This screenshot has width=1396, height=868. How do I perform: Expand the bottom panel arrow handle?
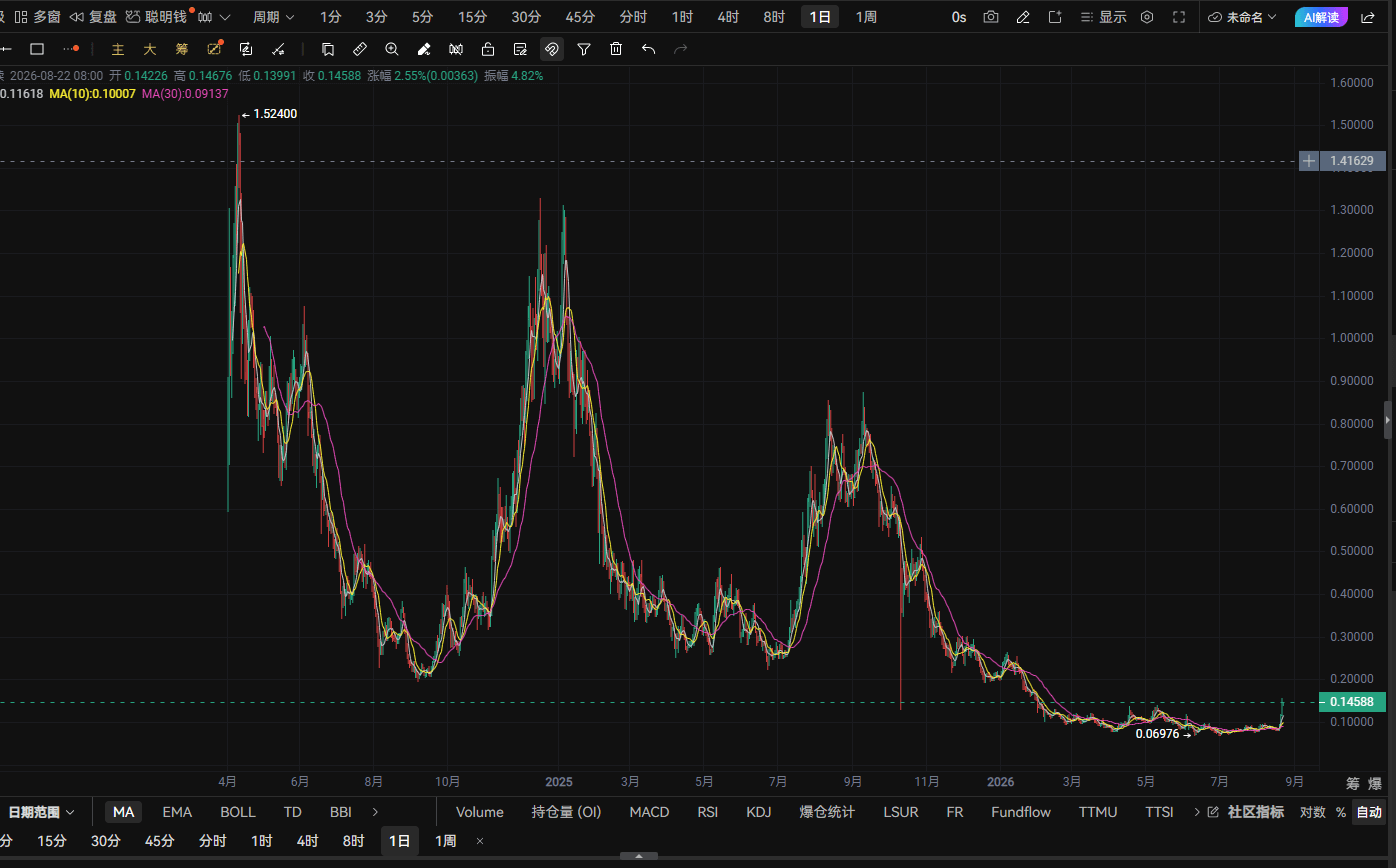click(x=639, y=856)
